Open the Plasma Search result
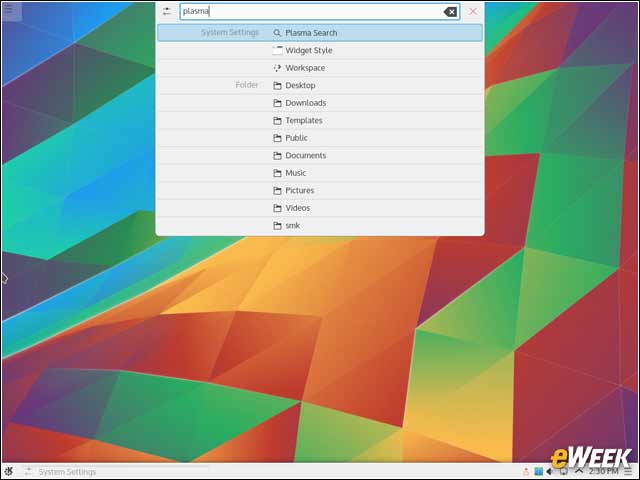The image size is (640, 480). tap(320, 33)
